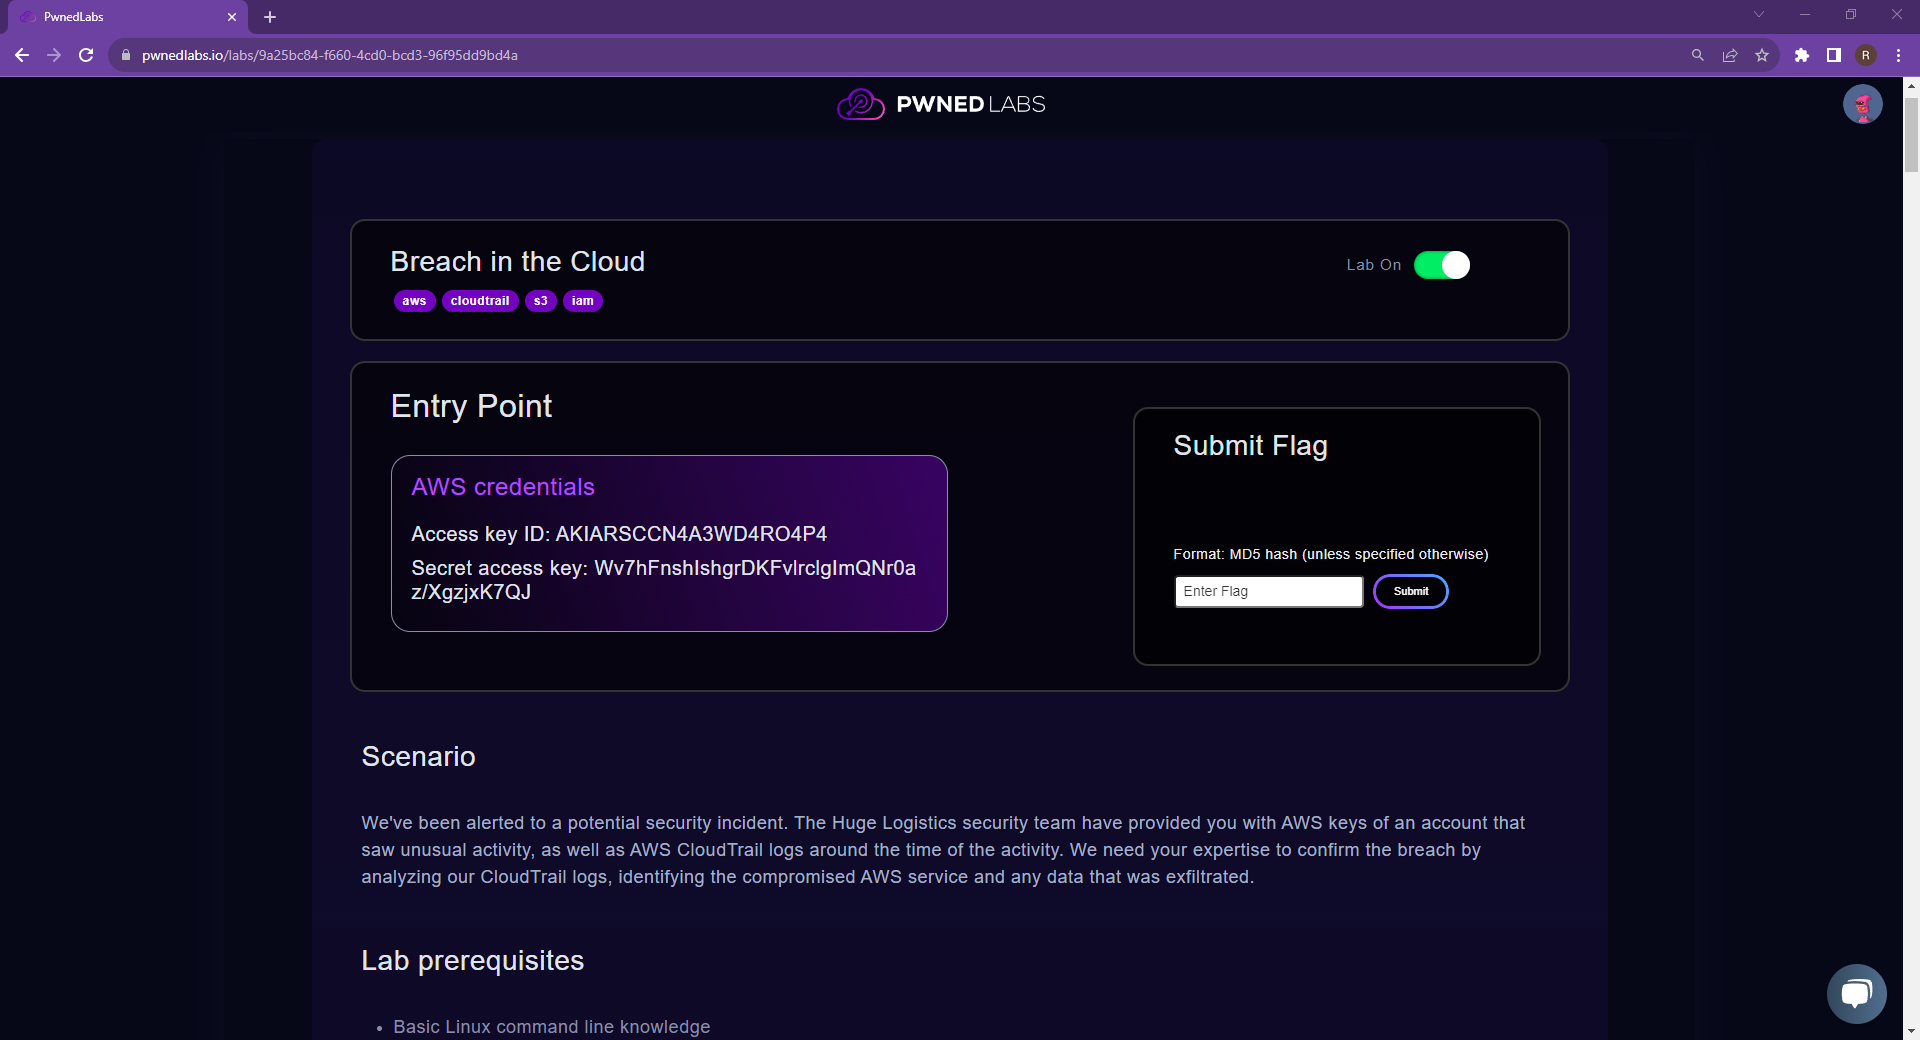Screen dimensions: 1920x1040
Task: Click the Secret access key text
Action: click(664, 580)
